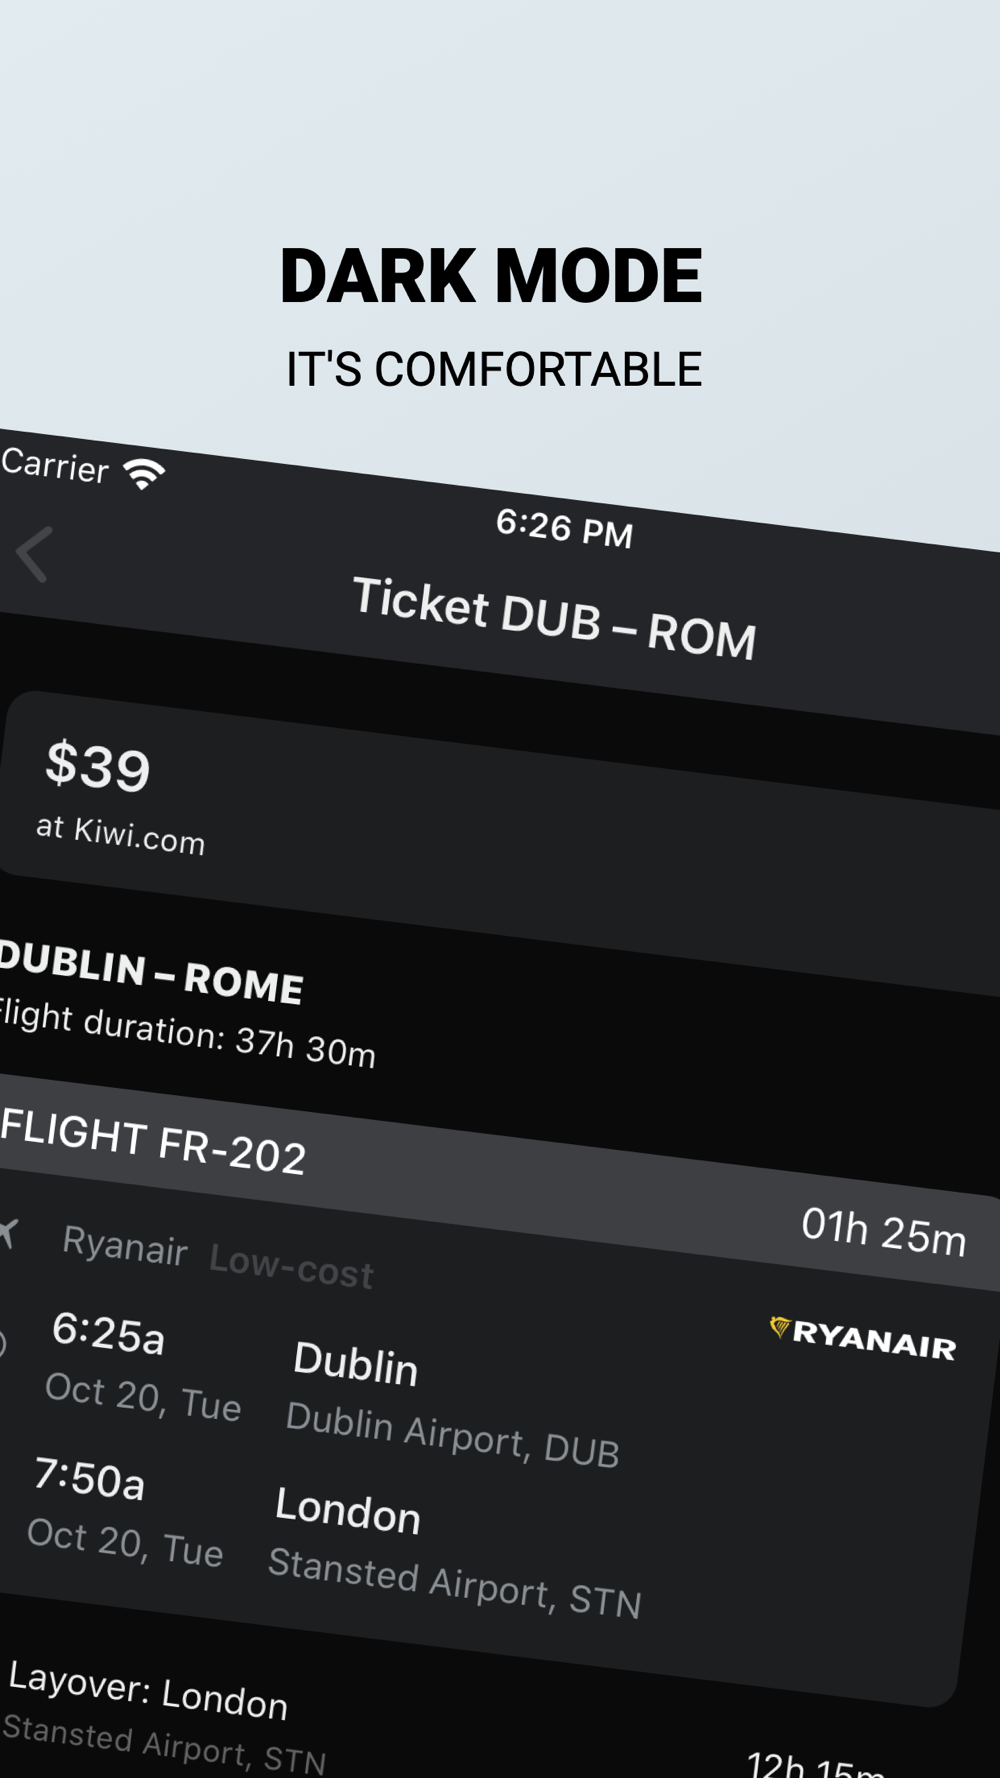The image size is (1000, 1778).
Task: Tap the Ticket DUB – ROM title
Action: [x=555, y=618]
